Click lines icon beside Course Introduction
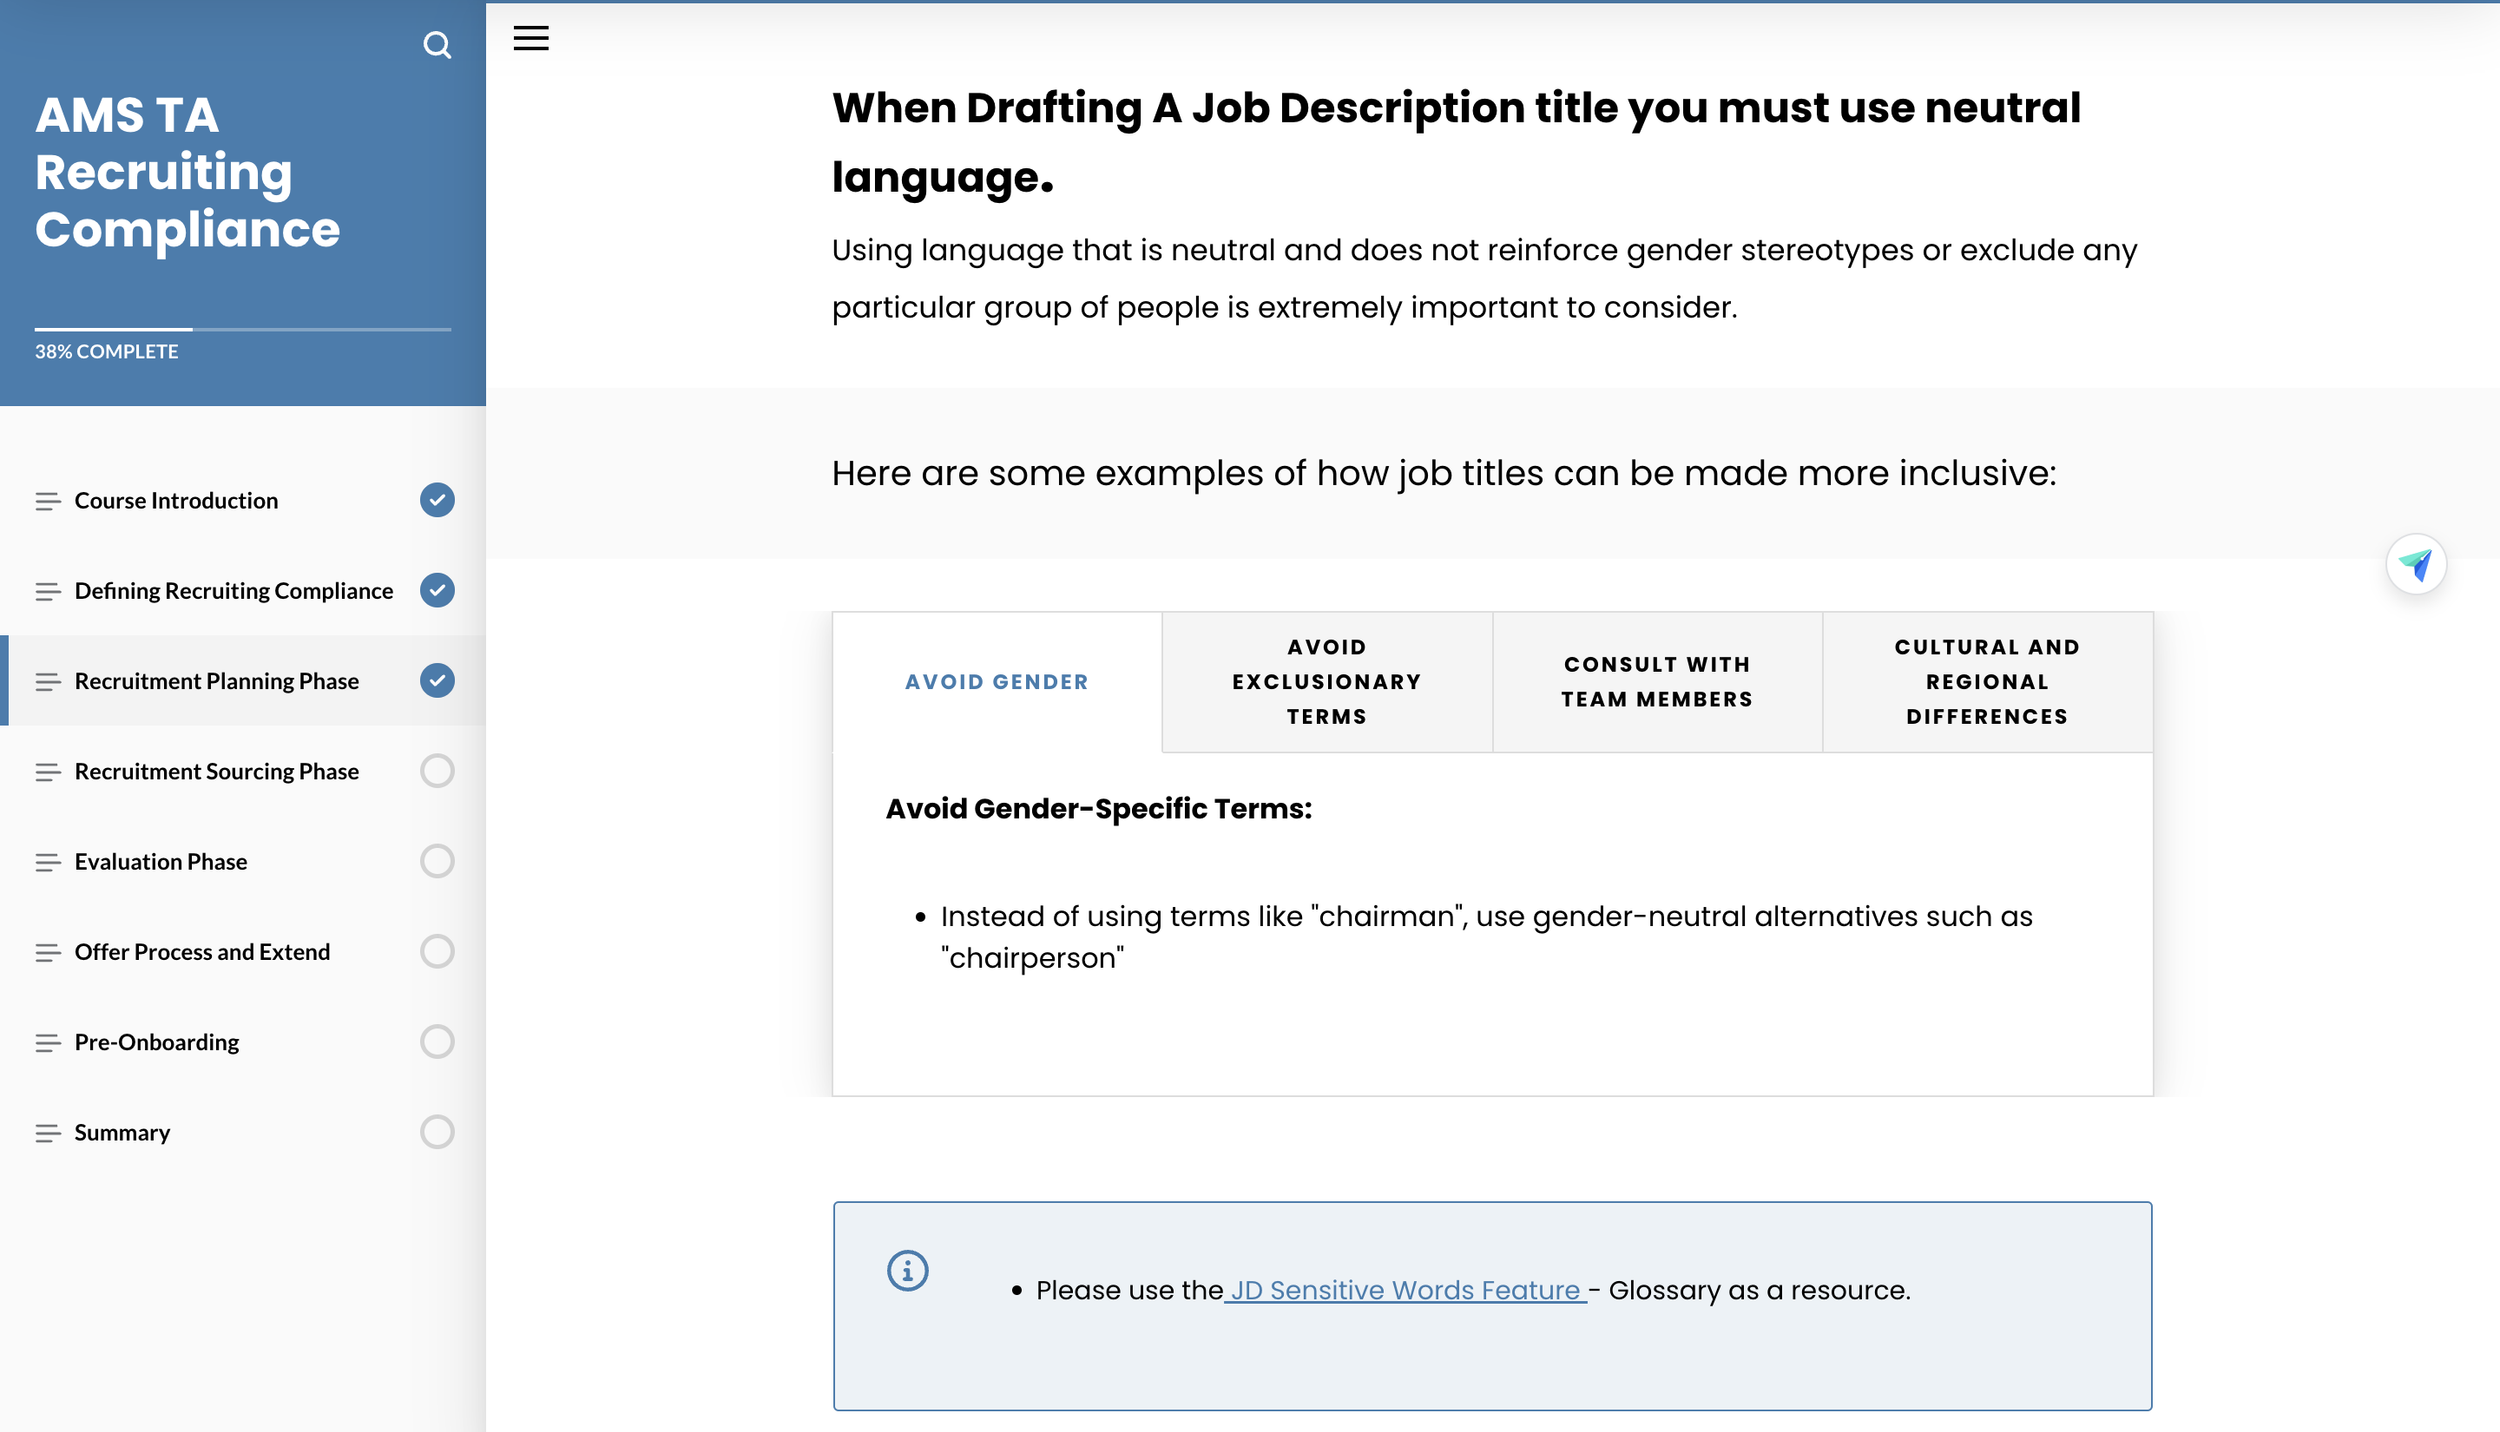This screenshot has width=2500, height=1432. (47, 501)
